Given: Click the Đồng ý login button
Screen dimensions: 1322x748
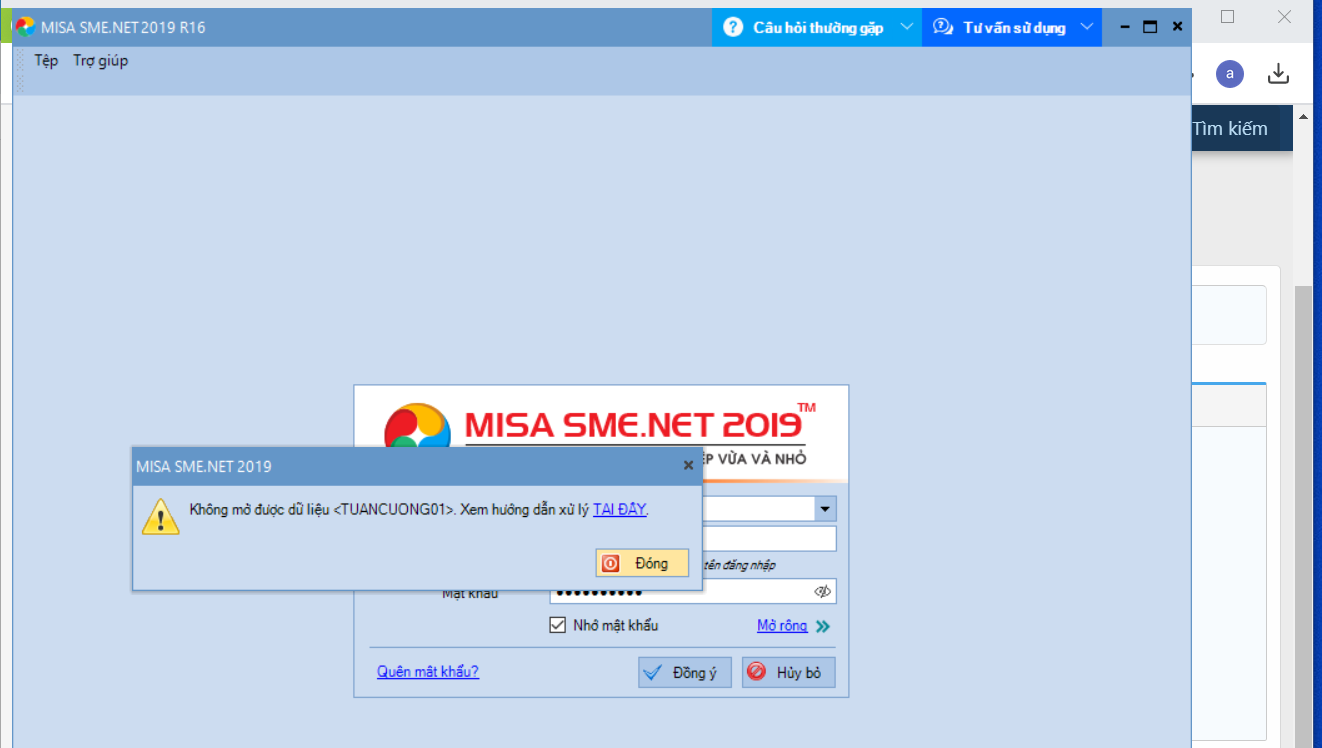Looking at the screenshot, I should (685, 673).
